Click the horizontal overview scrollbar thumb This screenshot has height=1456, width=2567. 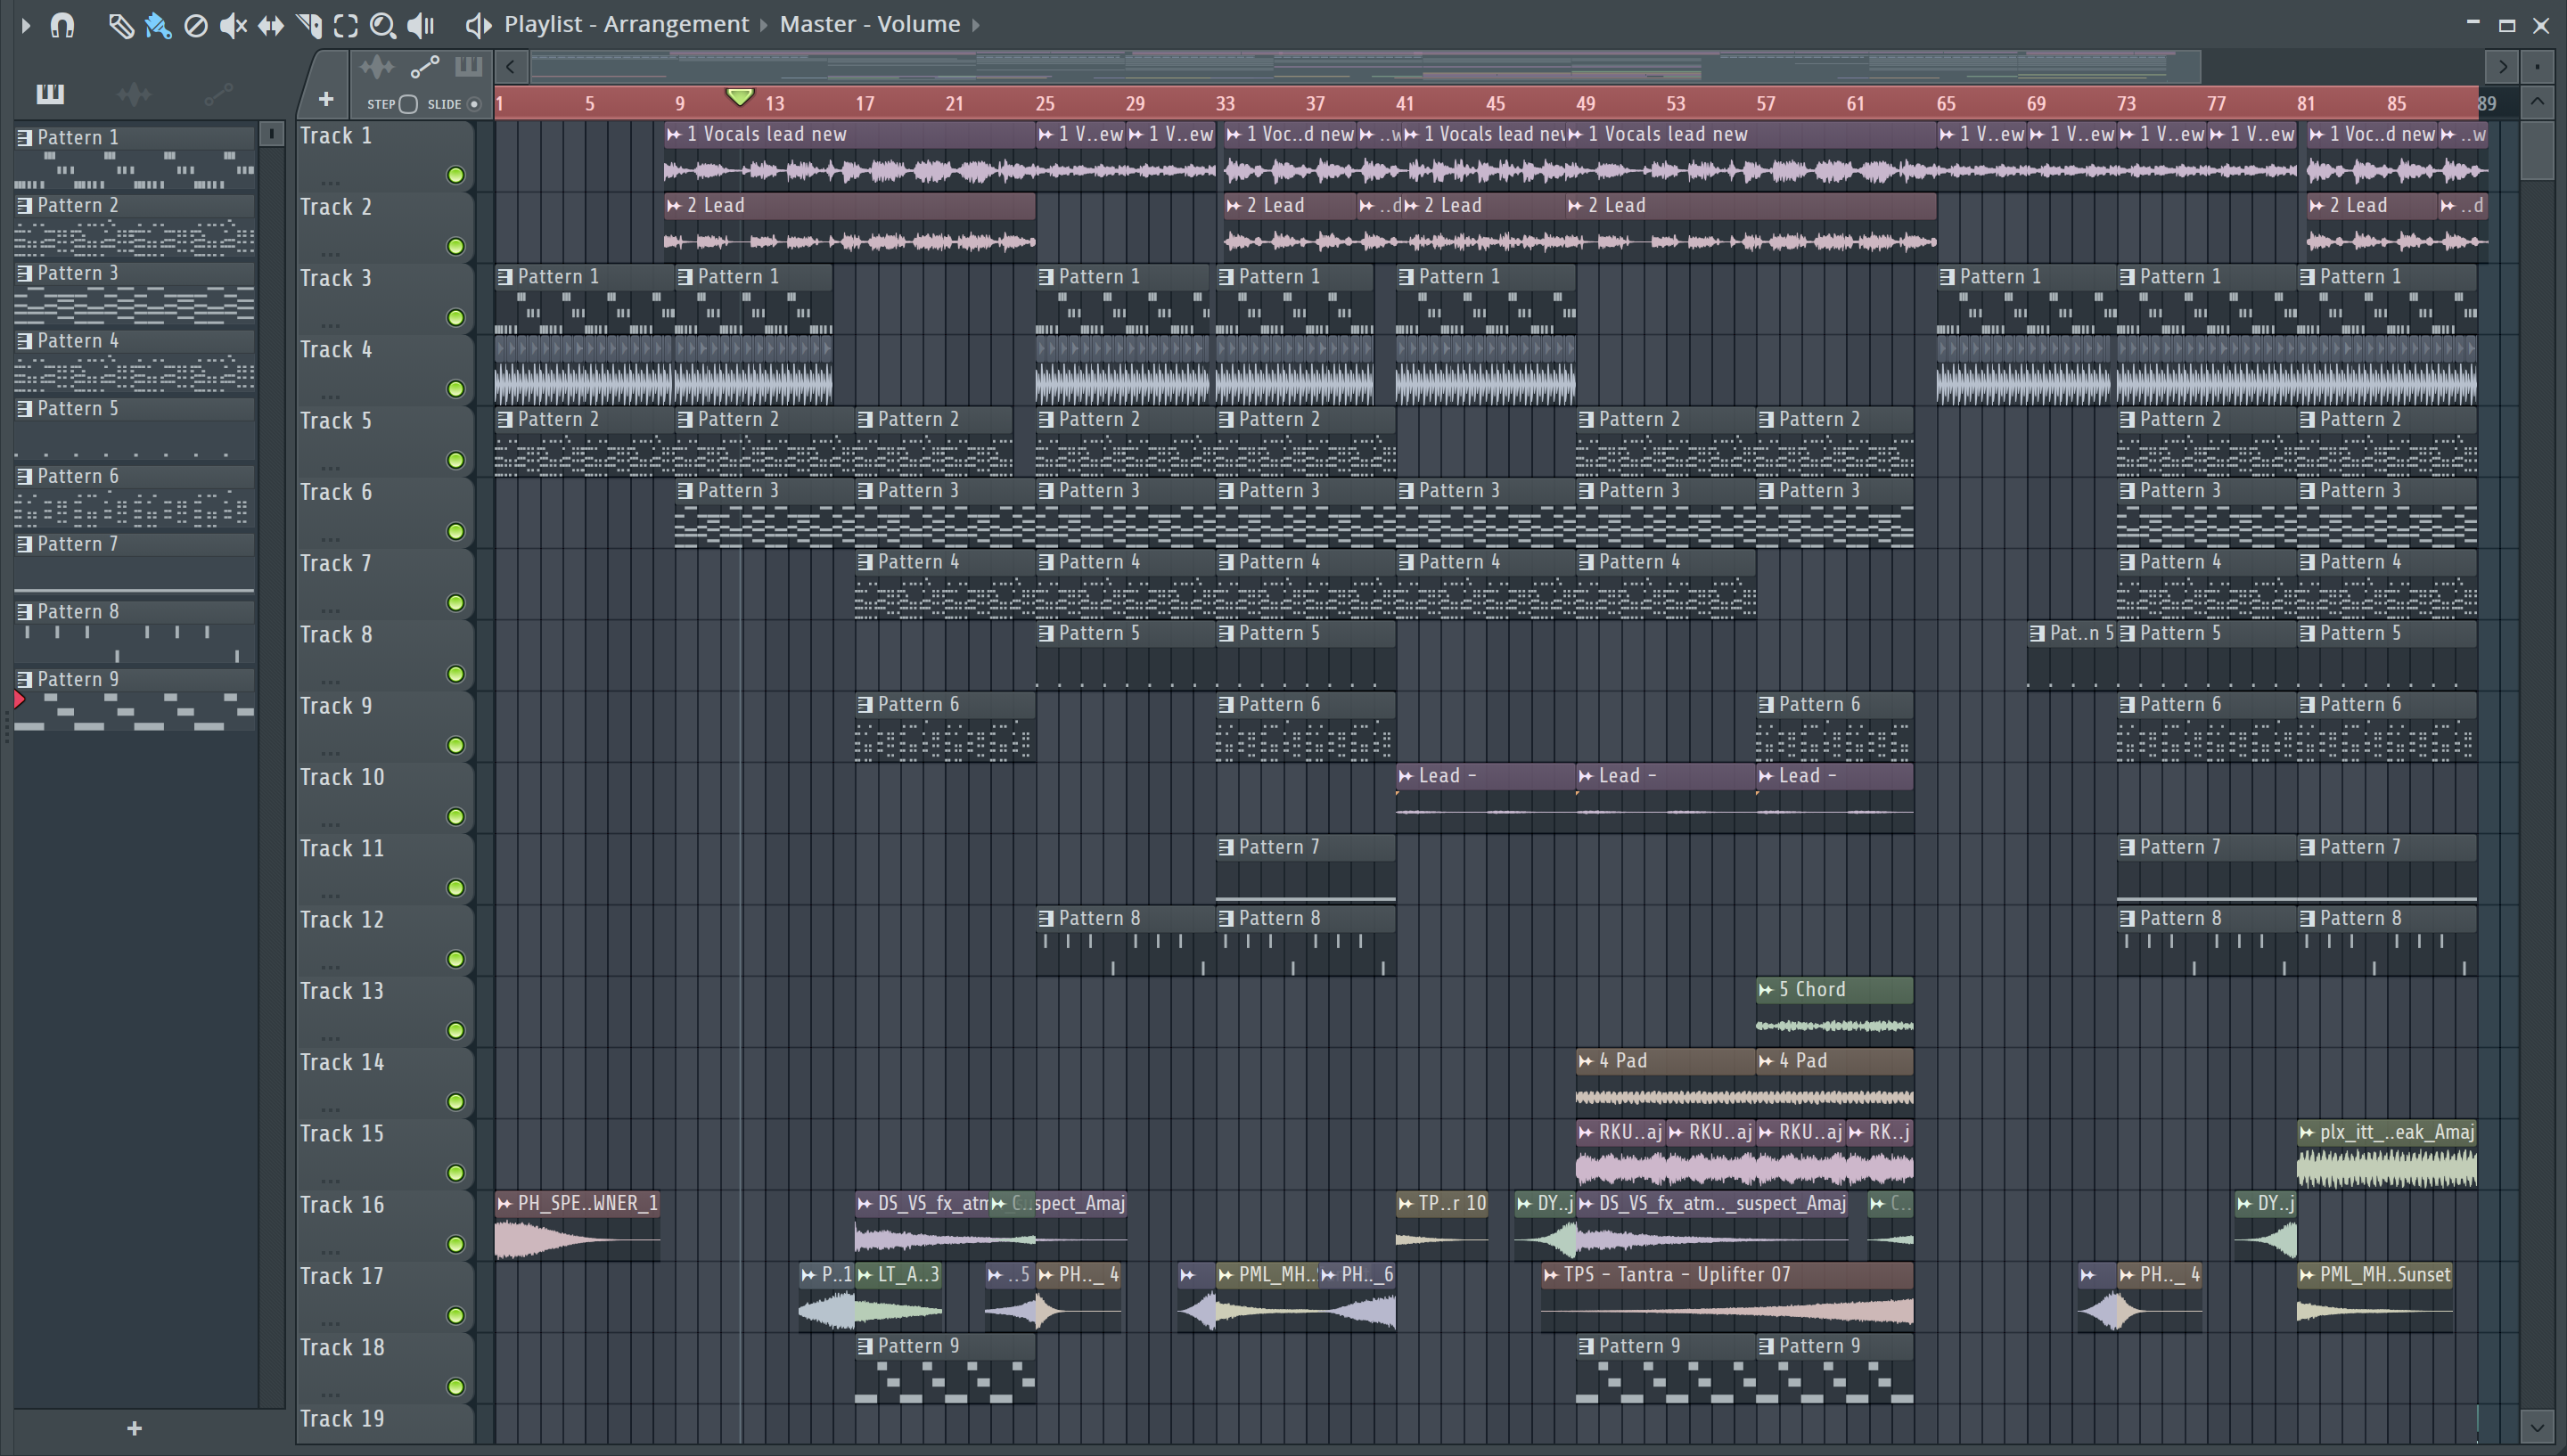click(x=1365, y=67)
